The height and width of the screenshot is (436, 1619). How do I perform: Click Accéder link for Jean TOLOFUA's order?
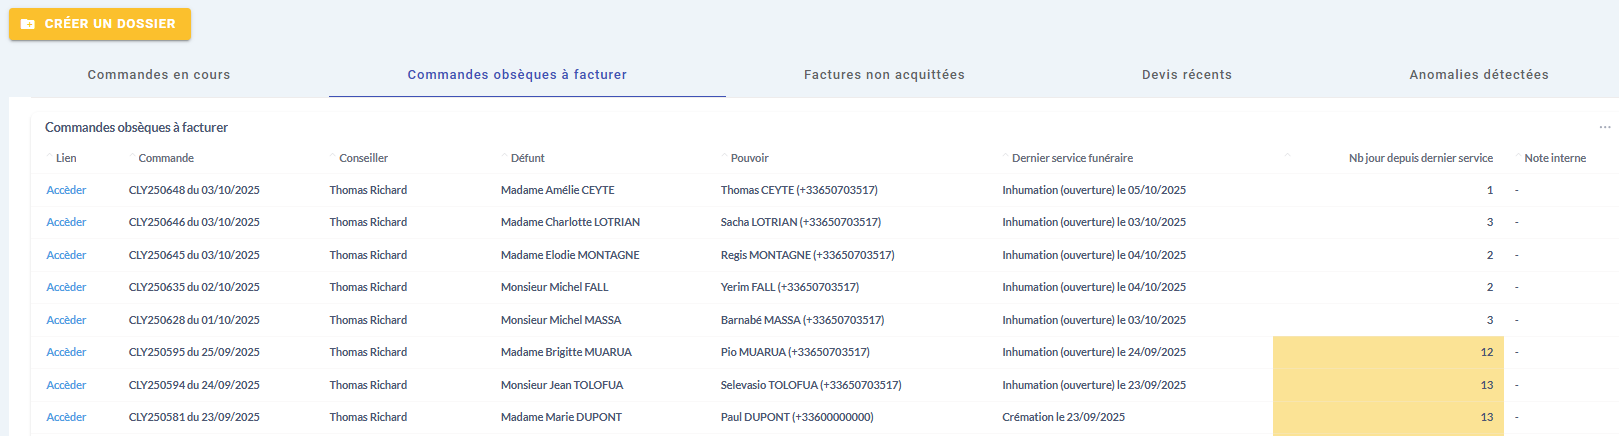[66, 385]
